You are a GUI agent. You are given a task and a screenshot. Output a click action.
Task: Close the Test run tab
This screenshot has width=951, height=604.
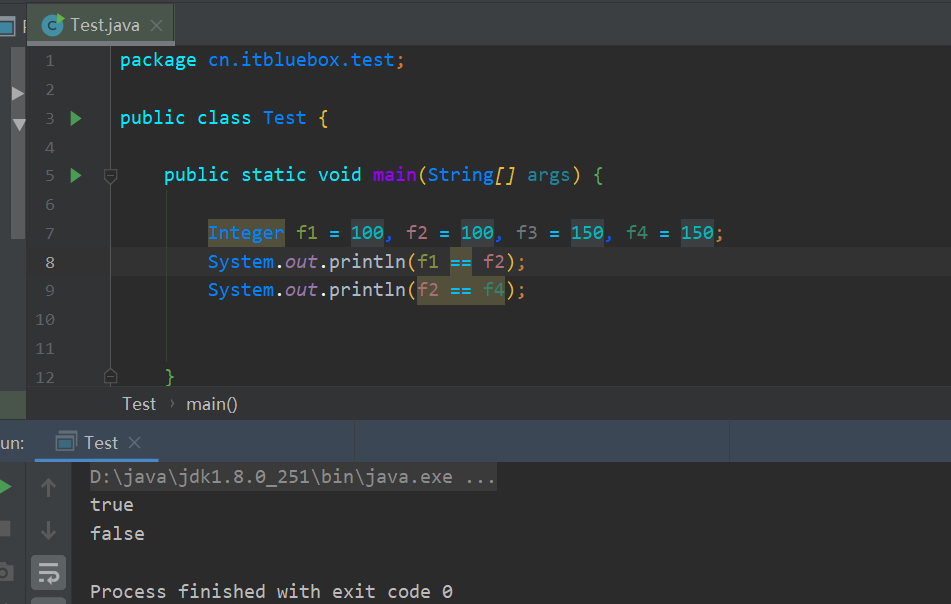135,443
